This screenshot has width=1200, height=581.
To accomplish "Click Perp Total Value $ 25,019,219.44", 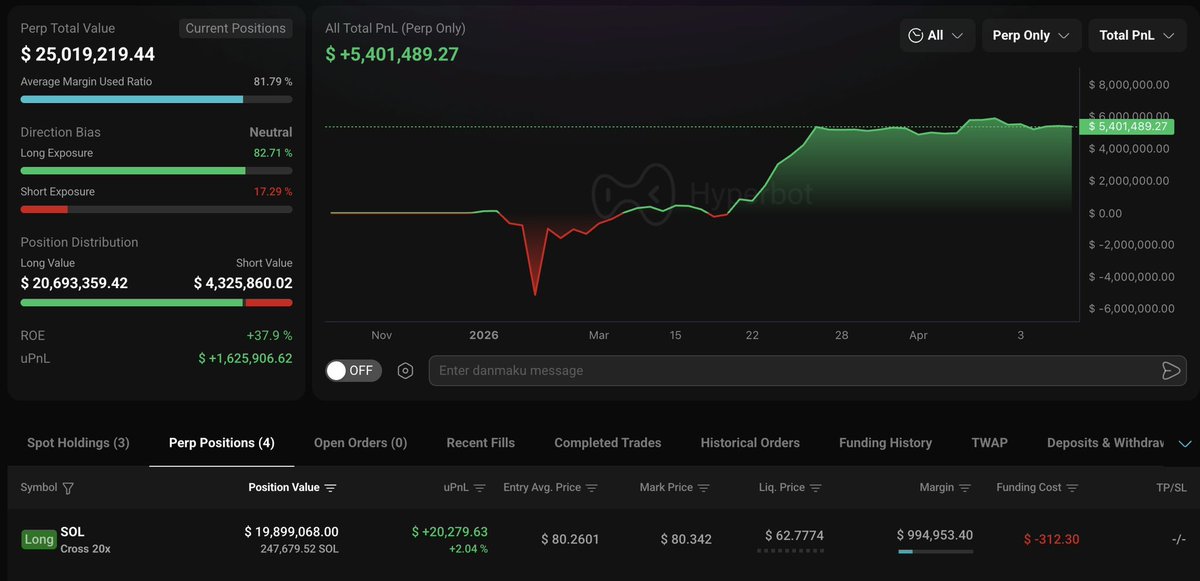I will tap(88, 54).
